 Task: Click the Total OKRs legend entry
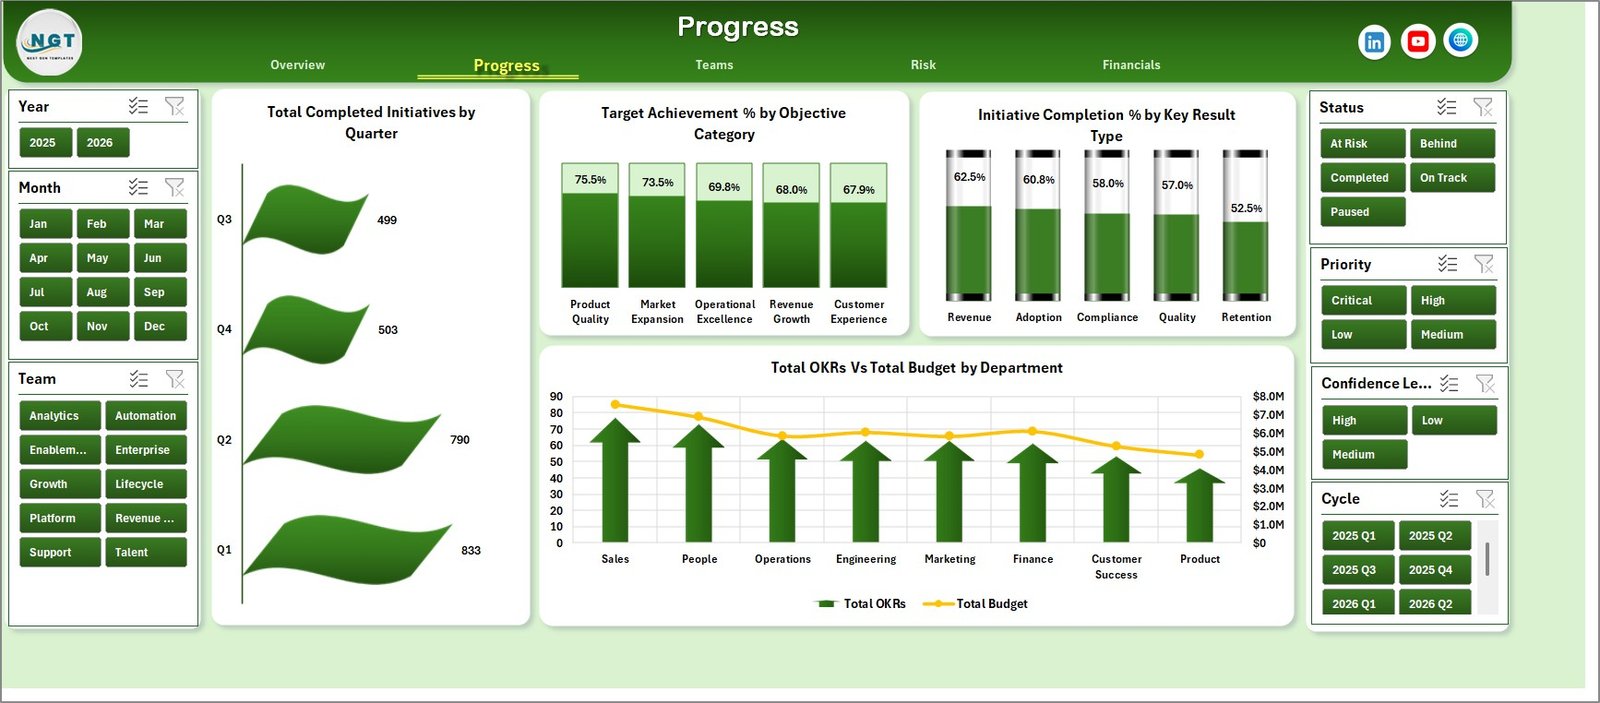pos(860,604)
